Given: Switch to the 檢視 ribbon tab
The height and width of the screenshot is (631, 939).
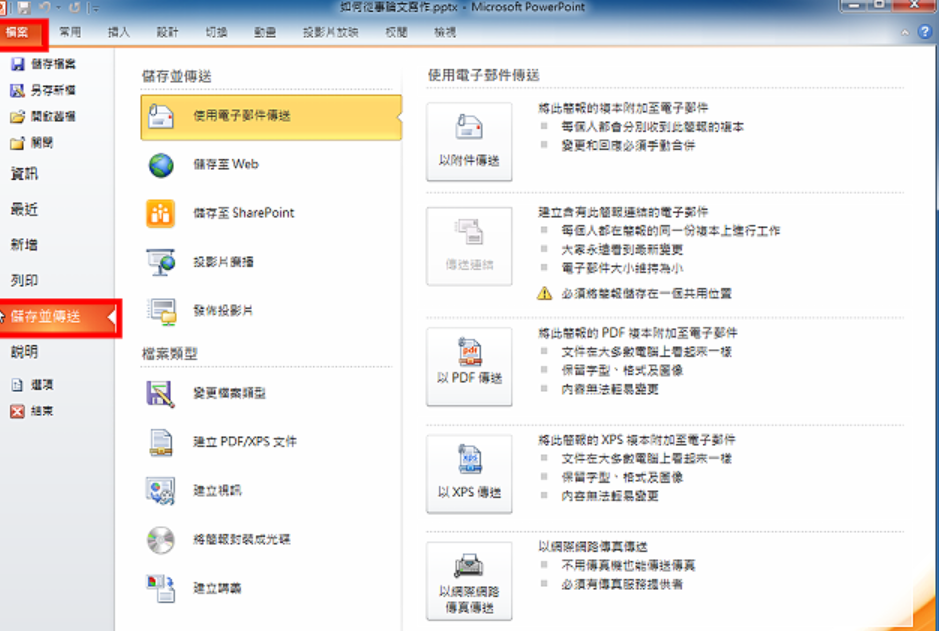Looking at the screenshot, I should (x=445, y=32).
